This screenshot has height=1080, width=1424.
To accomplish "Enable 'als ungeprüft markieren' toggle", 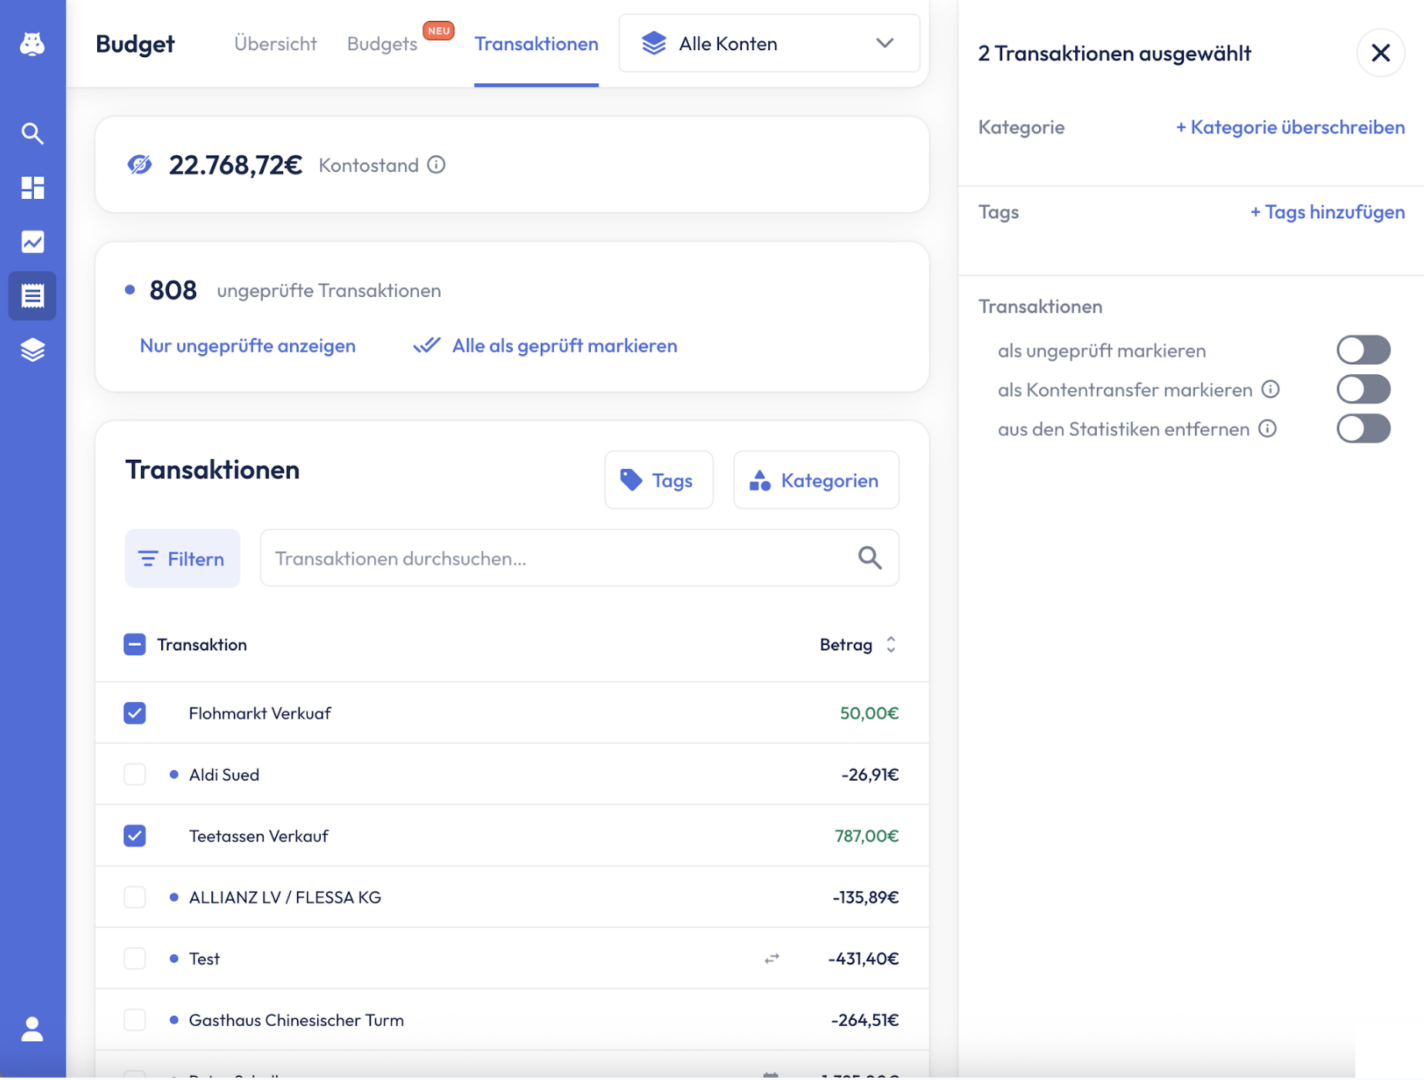I will pyautogui.click(x=1362, y=350).
